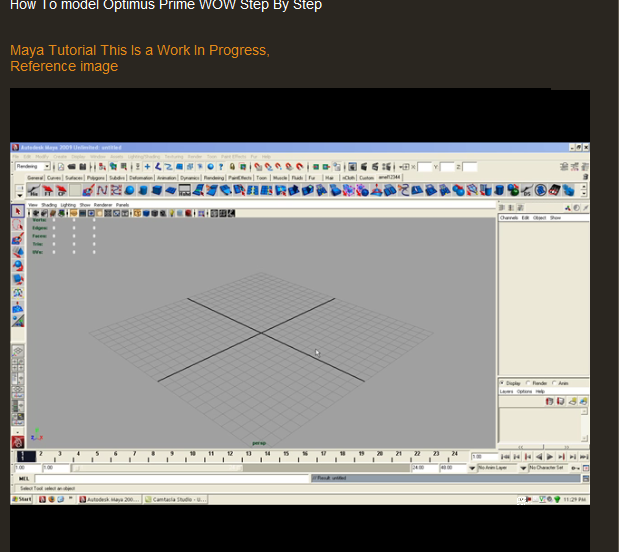Open the Panels menu in viewport panel
The width and height of the screenshot is (619, 552).
tap(122, 205)
